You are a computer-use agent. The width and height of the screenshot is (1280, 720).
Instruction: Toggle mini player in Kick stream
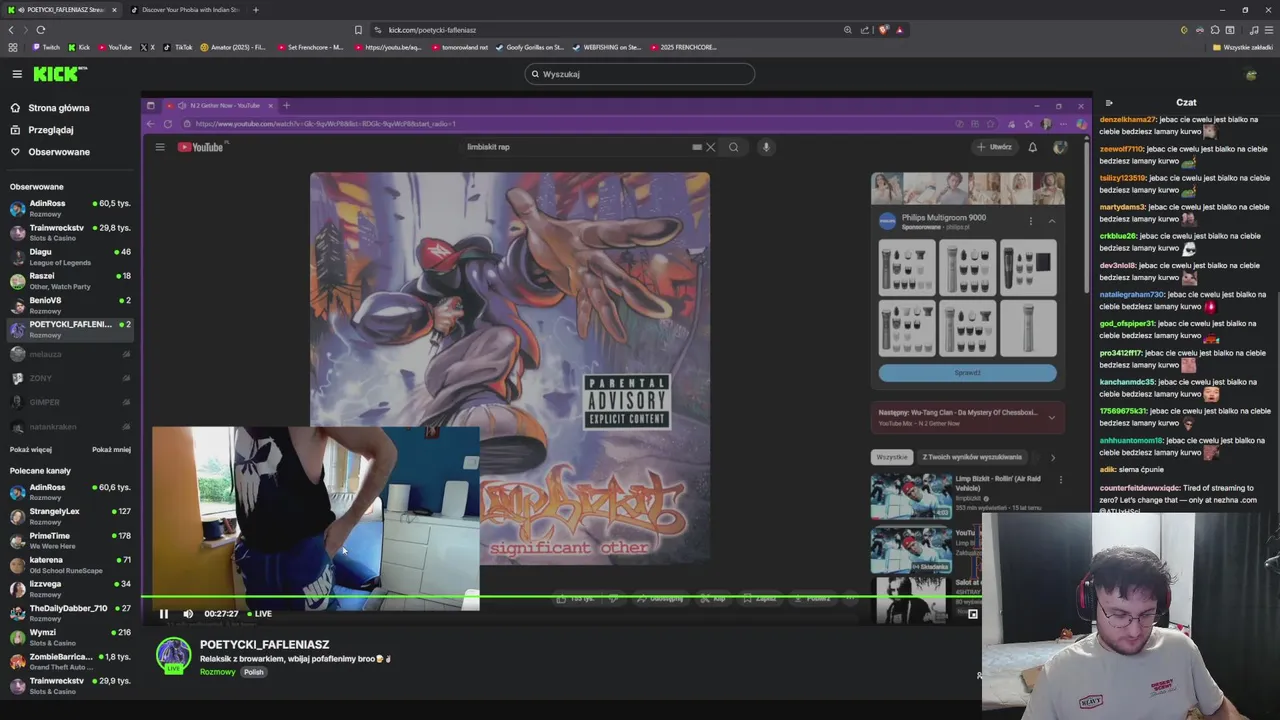[972, 614]
